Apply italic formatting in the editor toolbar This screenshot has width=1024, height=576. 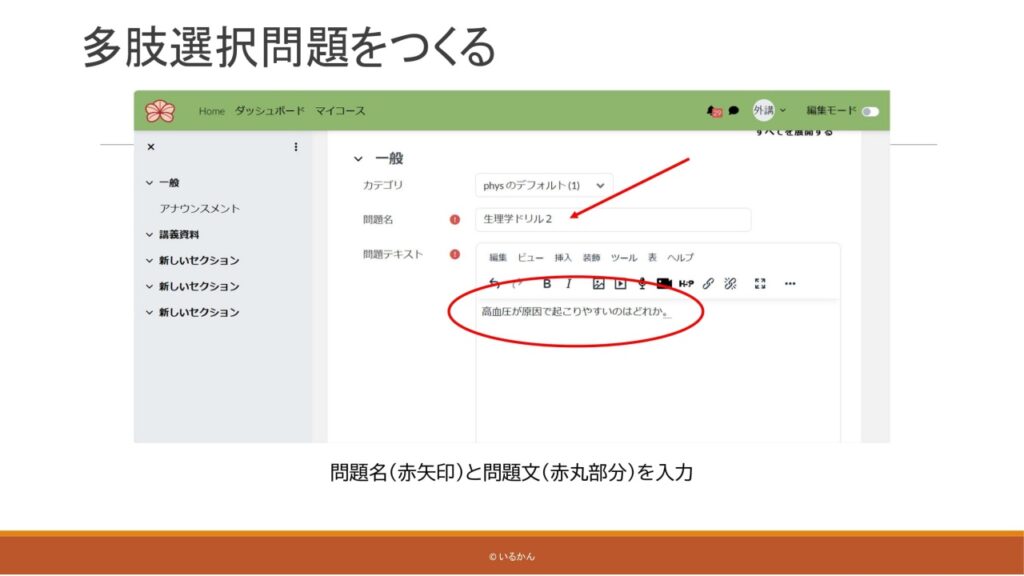(x=569, y=283)
